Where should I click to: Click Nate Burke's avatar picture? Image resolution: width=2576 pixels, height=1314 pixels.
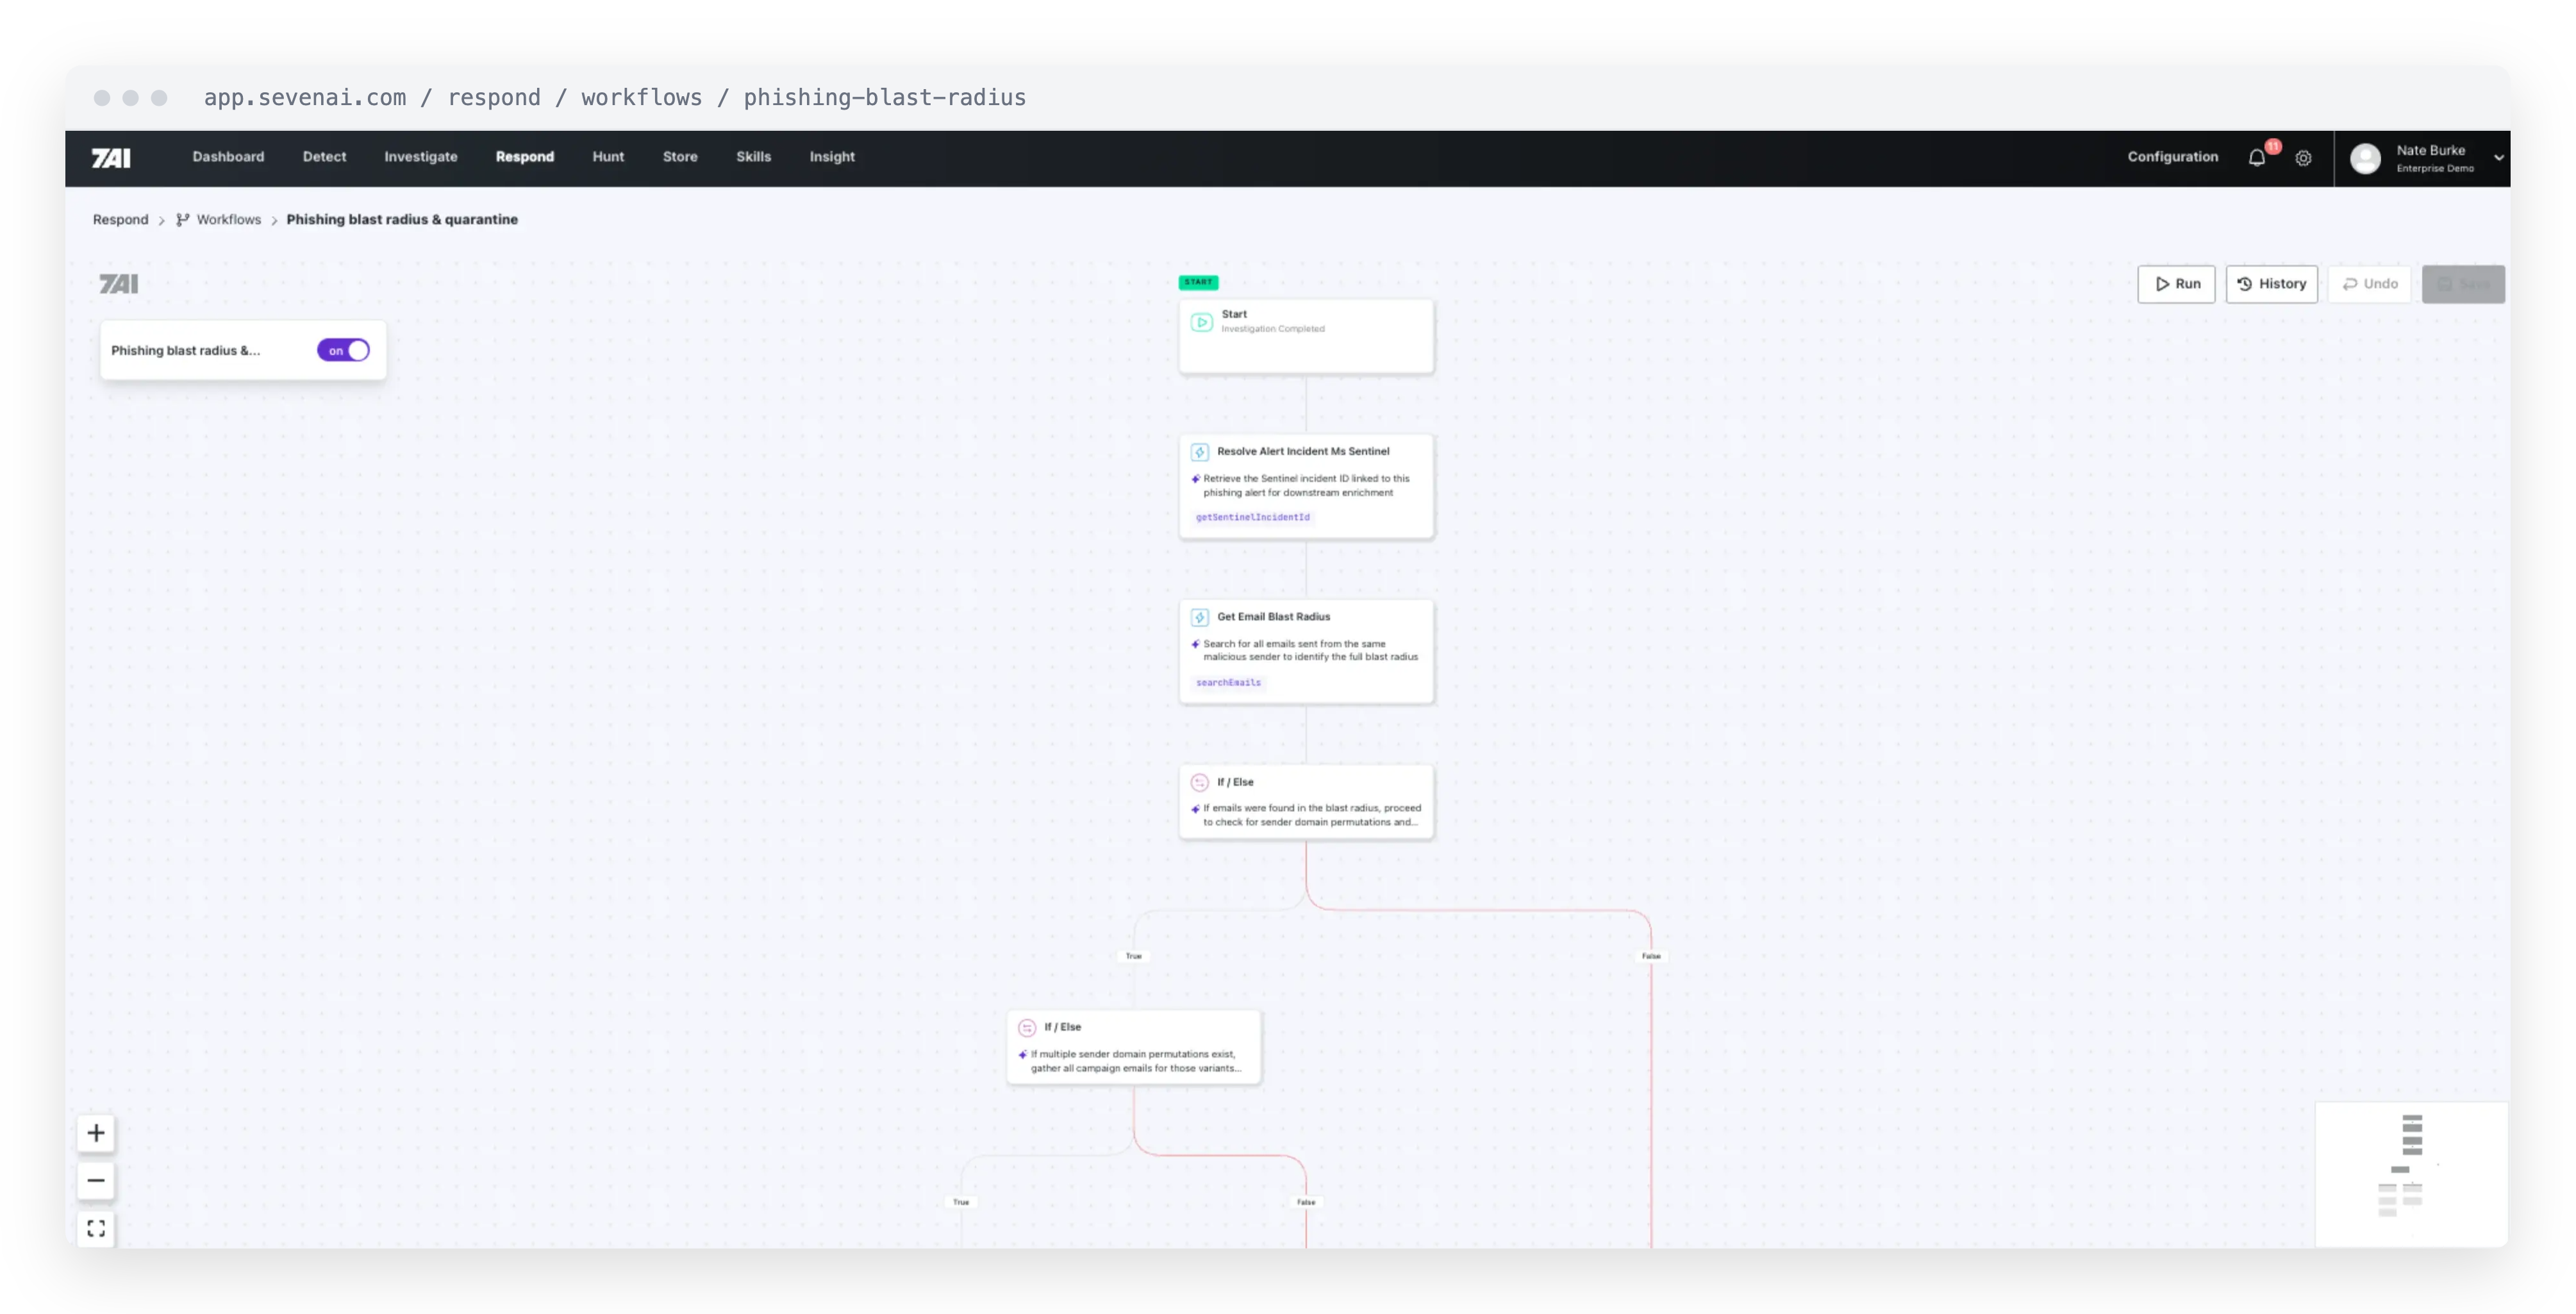[2365, 158]
